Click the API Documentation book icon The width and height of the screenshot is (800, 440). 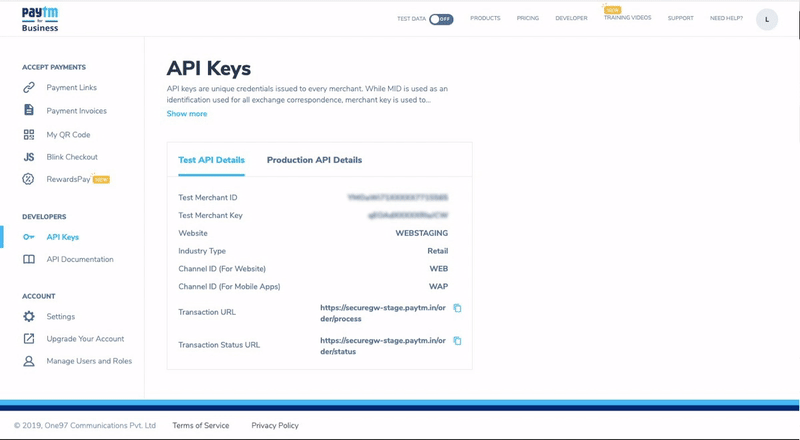pyautogui.click(x=29, y=260)
